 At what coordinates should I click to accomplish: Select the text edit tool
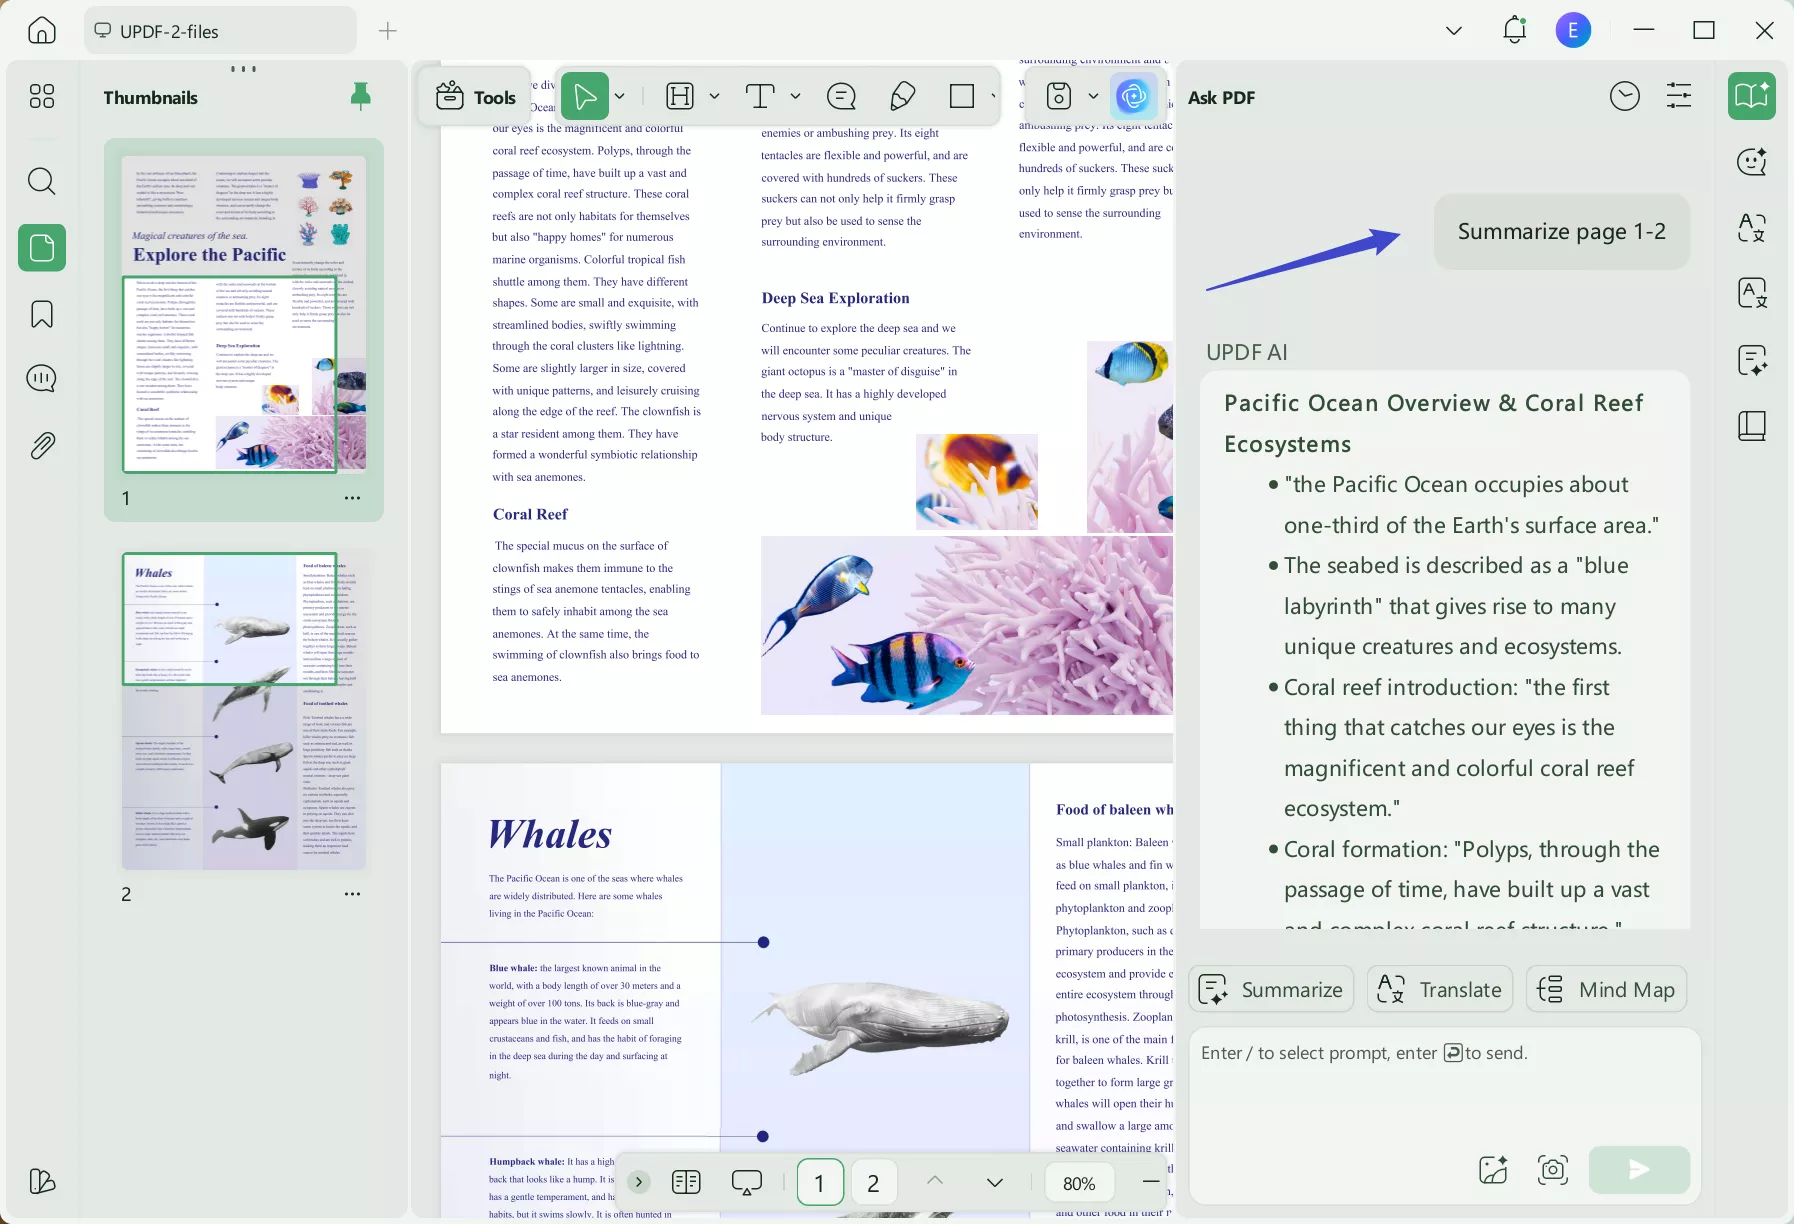coord(760,96)
